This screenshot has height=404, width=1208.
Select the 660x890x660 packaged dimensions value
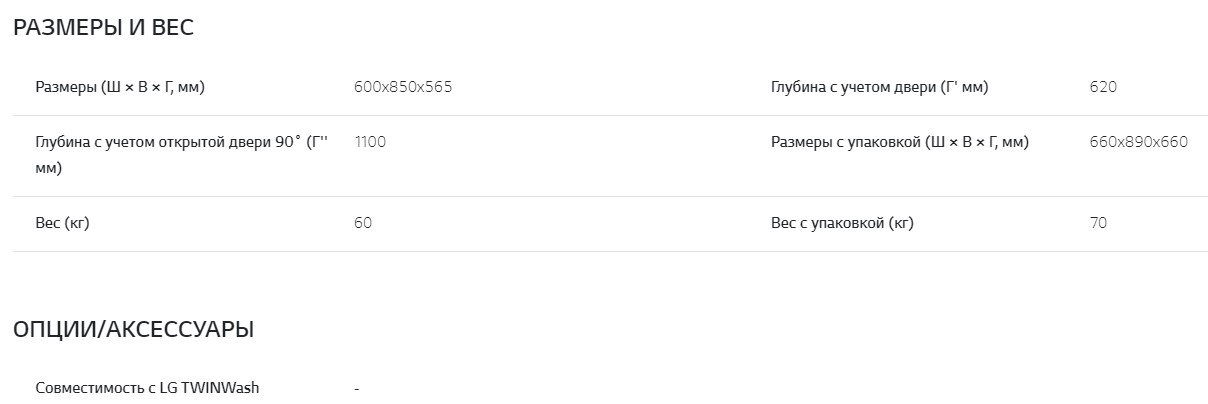[1138, 142]
